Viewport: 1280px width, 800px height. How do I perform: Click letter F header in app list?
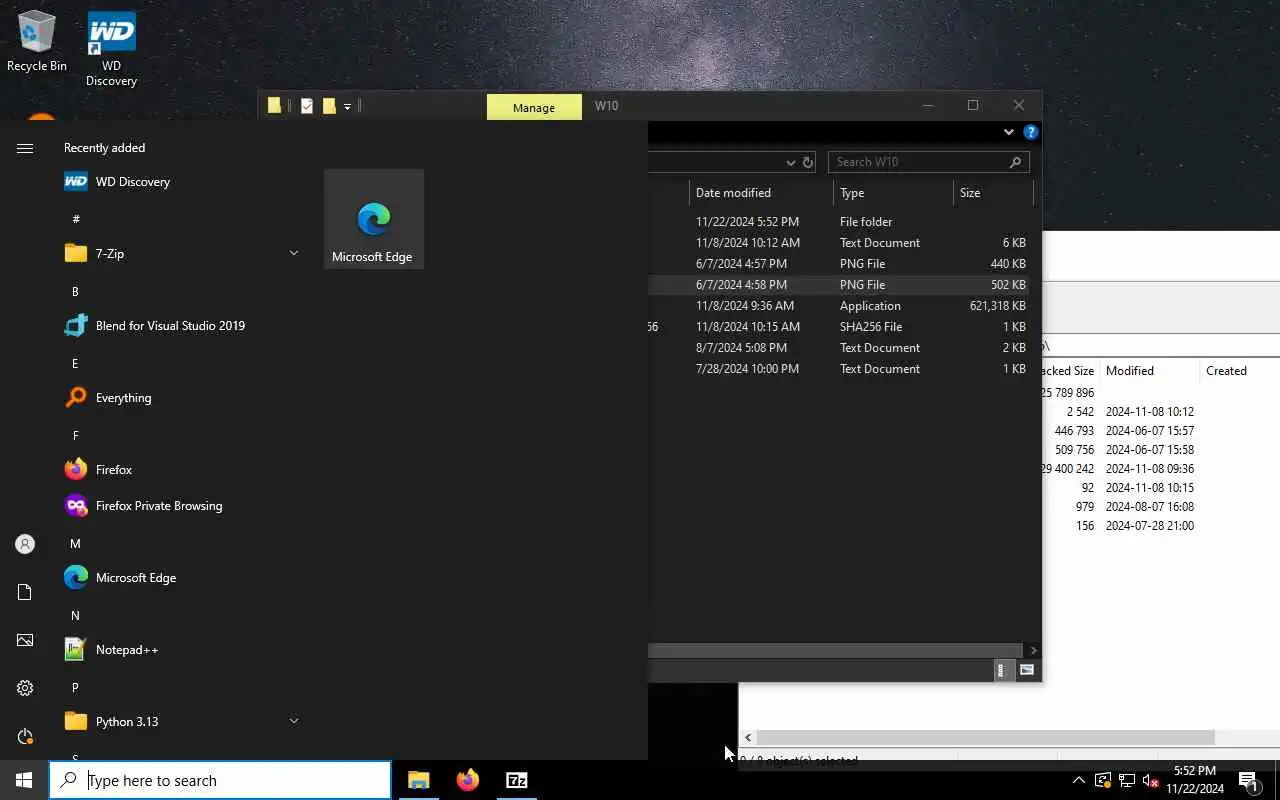point(75,436)
